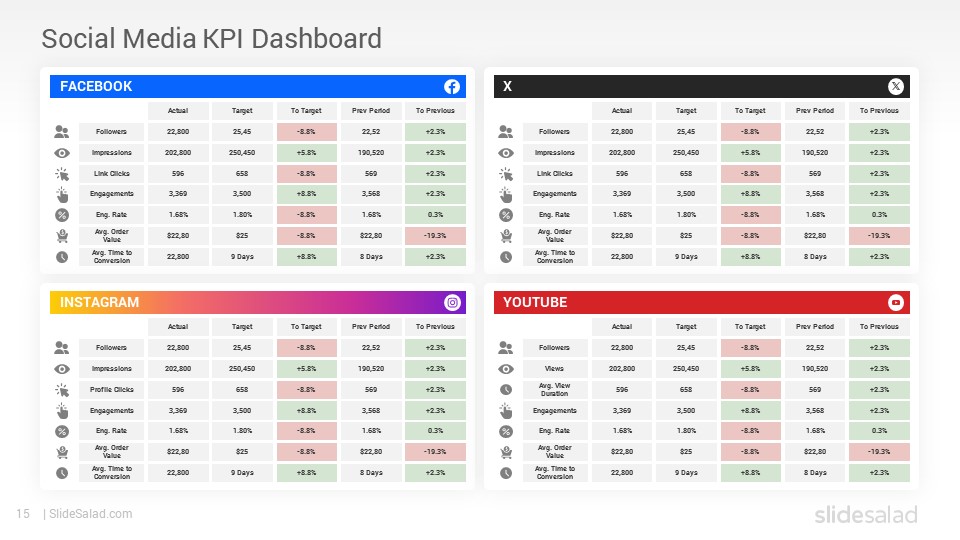Click X Engagements target value 3,500
Screen dimensions: 960x540
coord(686,193)
